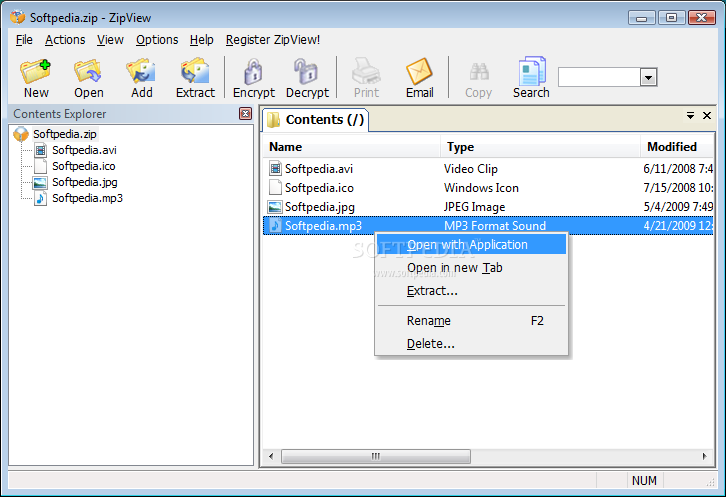Image resolution: width=726 pixels, height=497 pixels.
Task: Click the Search toolbar icon
Action: coord(532,71)
